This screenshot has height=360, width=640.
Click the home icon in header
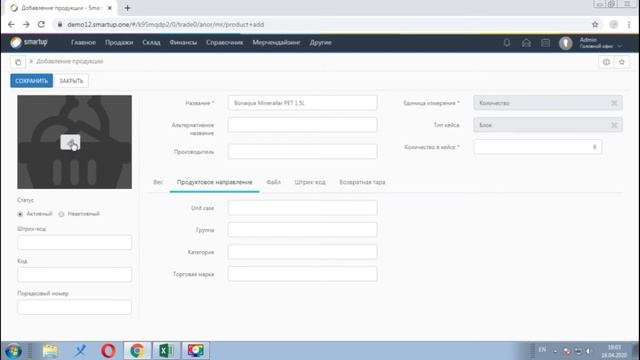526,42
